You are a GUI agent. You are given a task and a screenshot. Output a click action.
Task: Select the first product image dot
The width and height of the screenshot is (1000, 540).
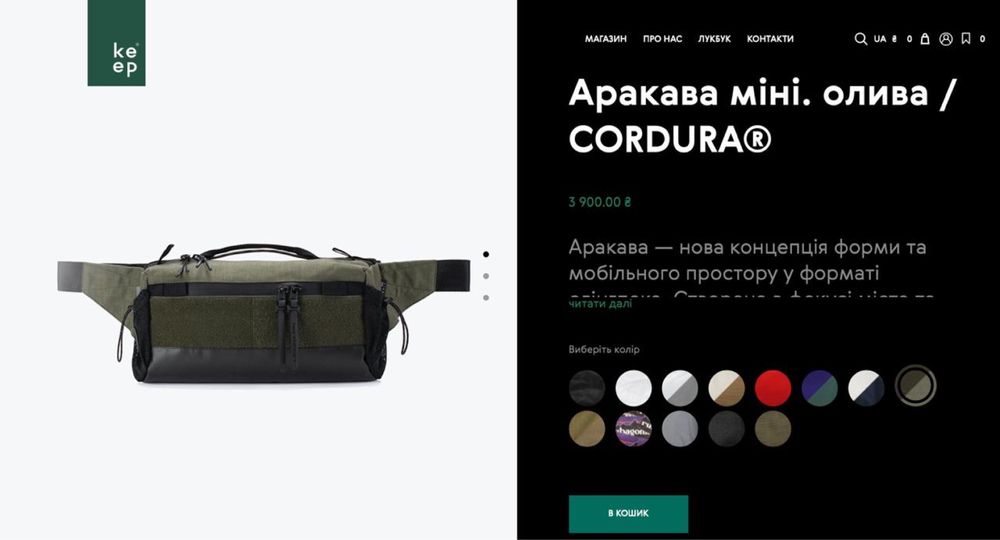tap(486, 254)
